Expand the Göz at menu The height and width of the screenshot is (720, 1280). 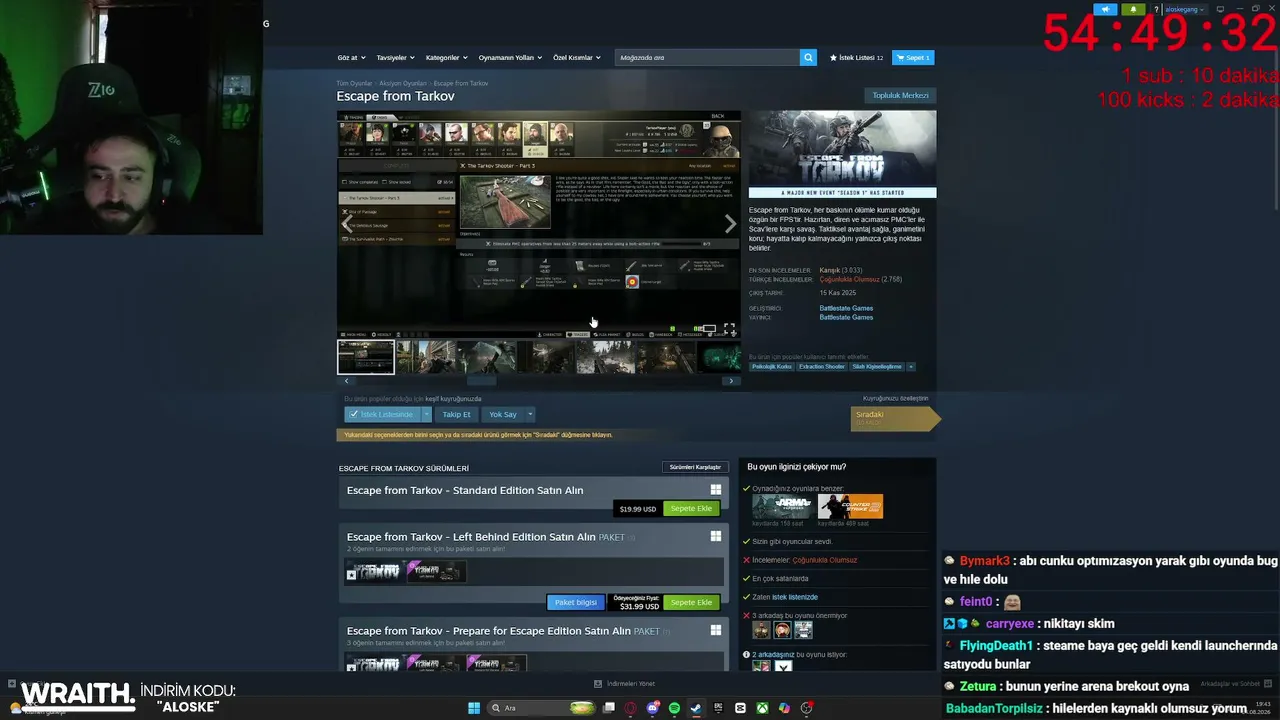[x=352, y=58]
